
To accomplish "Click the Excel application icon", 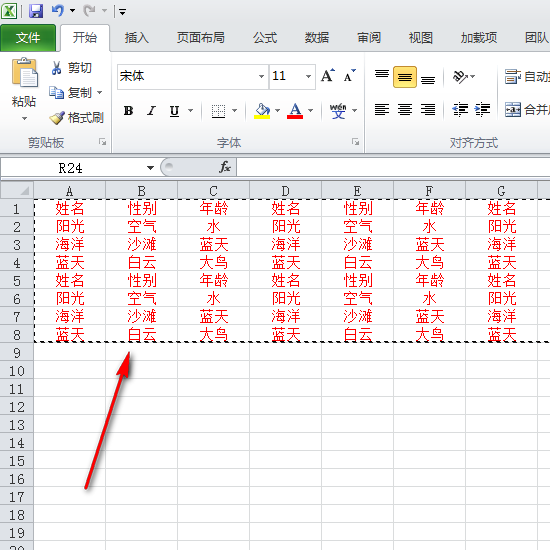I will click(x=9, y=11).
